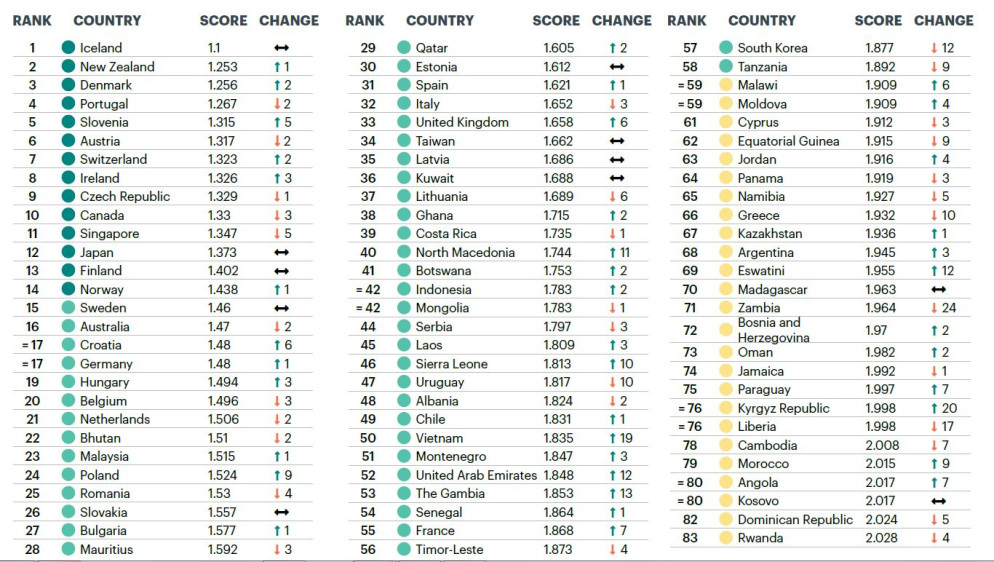
Task: Click the no-change arrow in Taiwan's row
Action: click(617, 141)
